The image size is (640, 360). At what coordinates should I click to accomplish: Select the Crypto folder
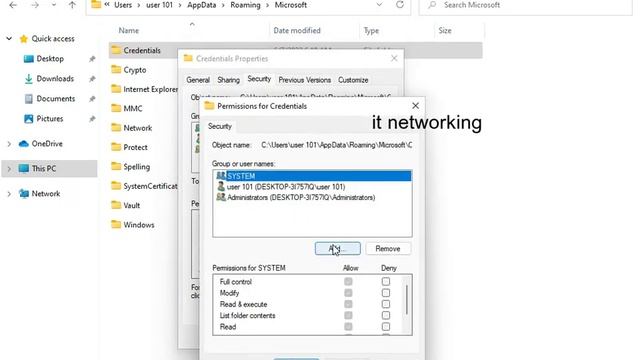point(129,70)
